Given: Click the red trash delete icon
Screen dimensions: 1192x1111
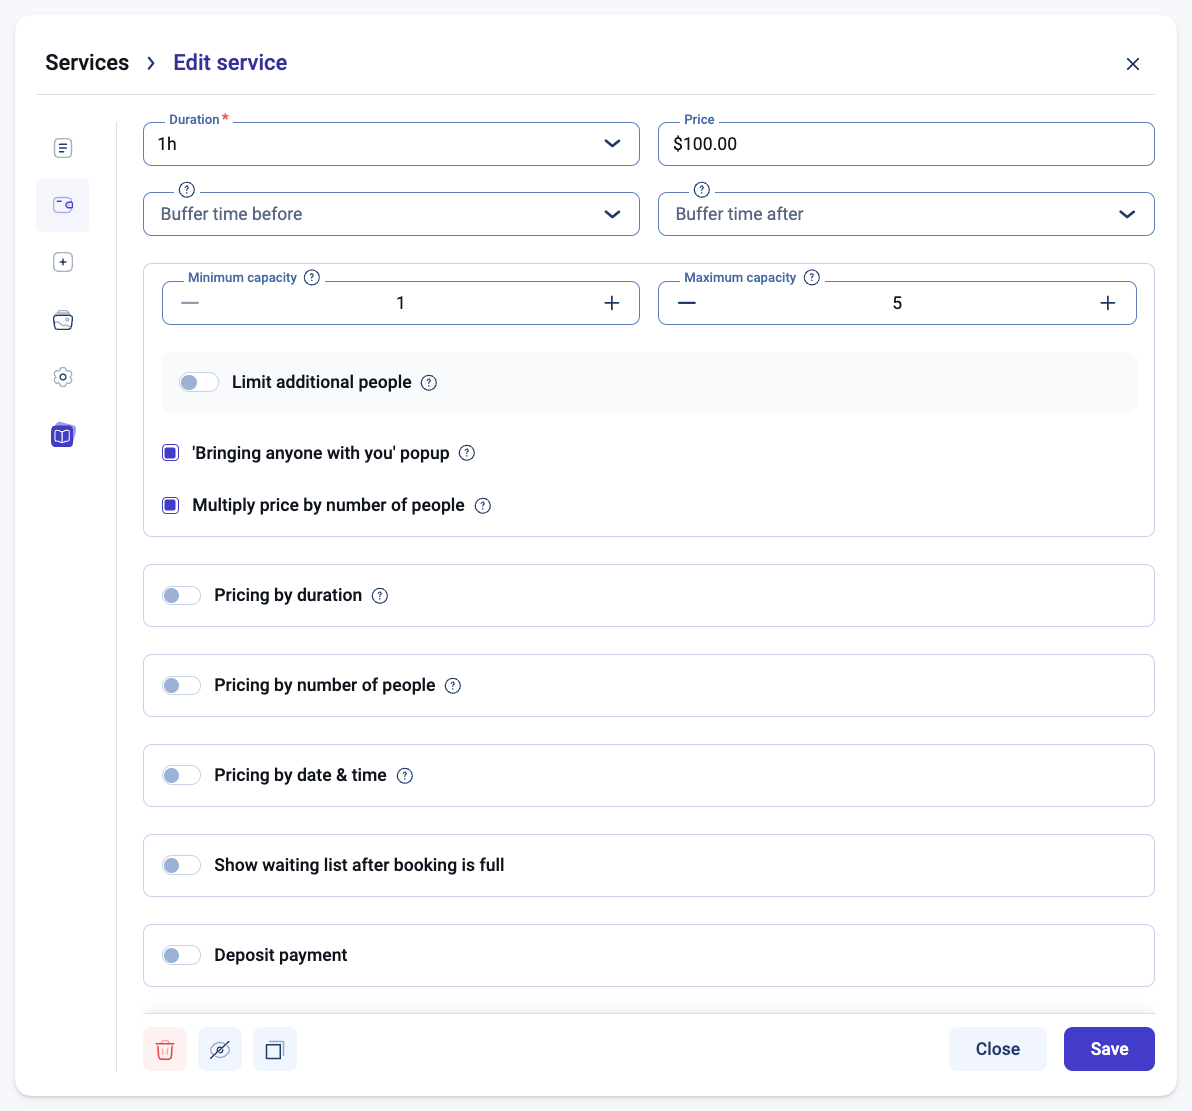Looking at the screenshot, I should pos(165,1050).
